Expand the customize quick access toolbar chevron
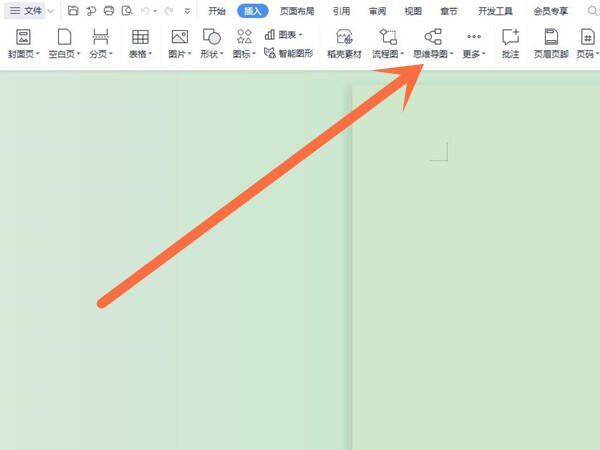Screen dimensions: 600x450 click(187, 11)
